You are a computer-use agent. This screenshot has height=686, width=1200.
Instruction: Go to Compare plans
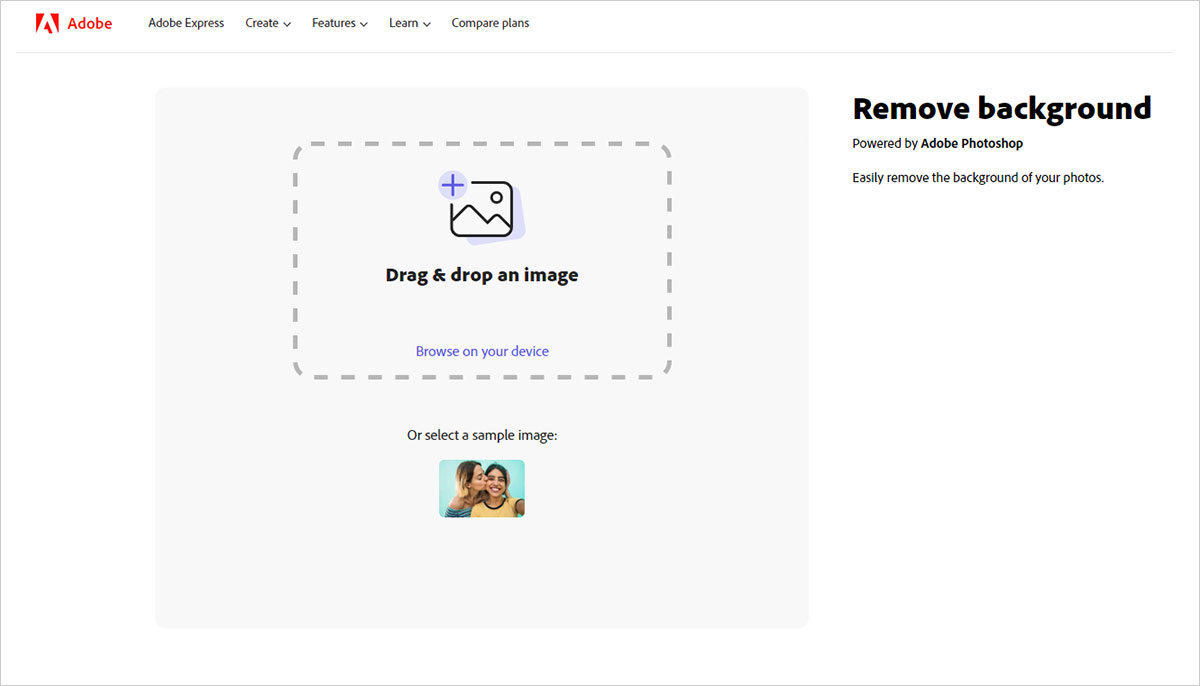(490, 23)
